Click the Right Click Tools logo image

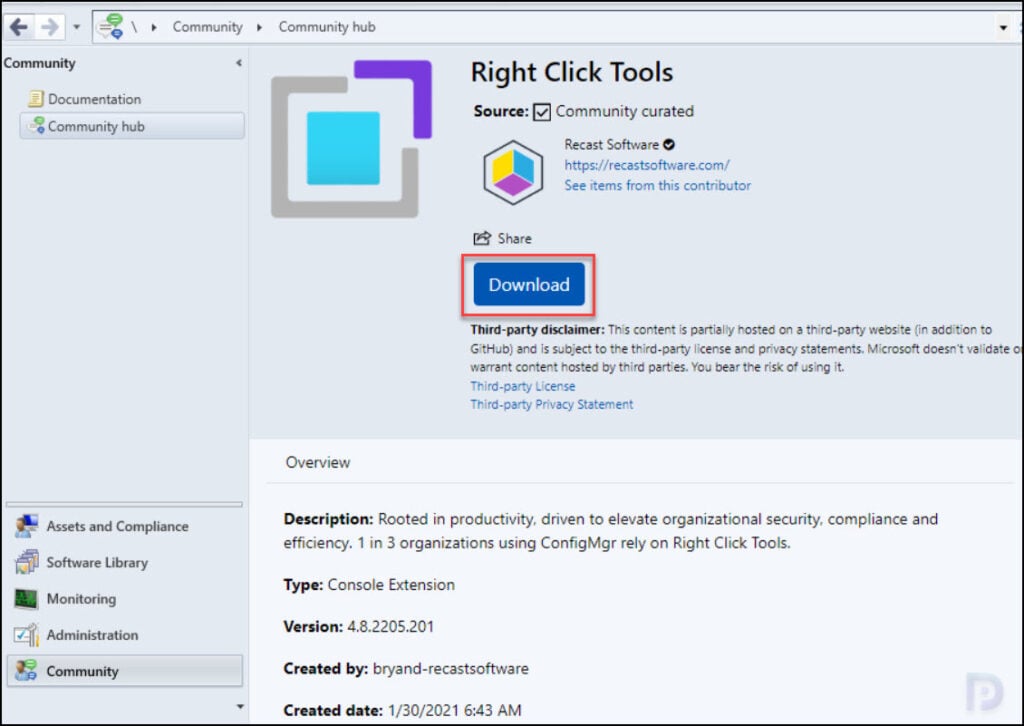[x=351, y=138]
